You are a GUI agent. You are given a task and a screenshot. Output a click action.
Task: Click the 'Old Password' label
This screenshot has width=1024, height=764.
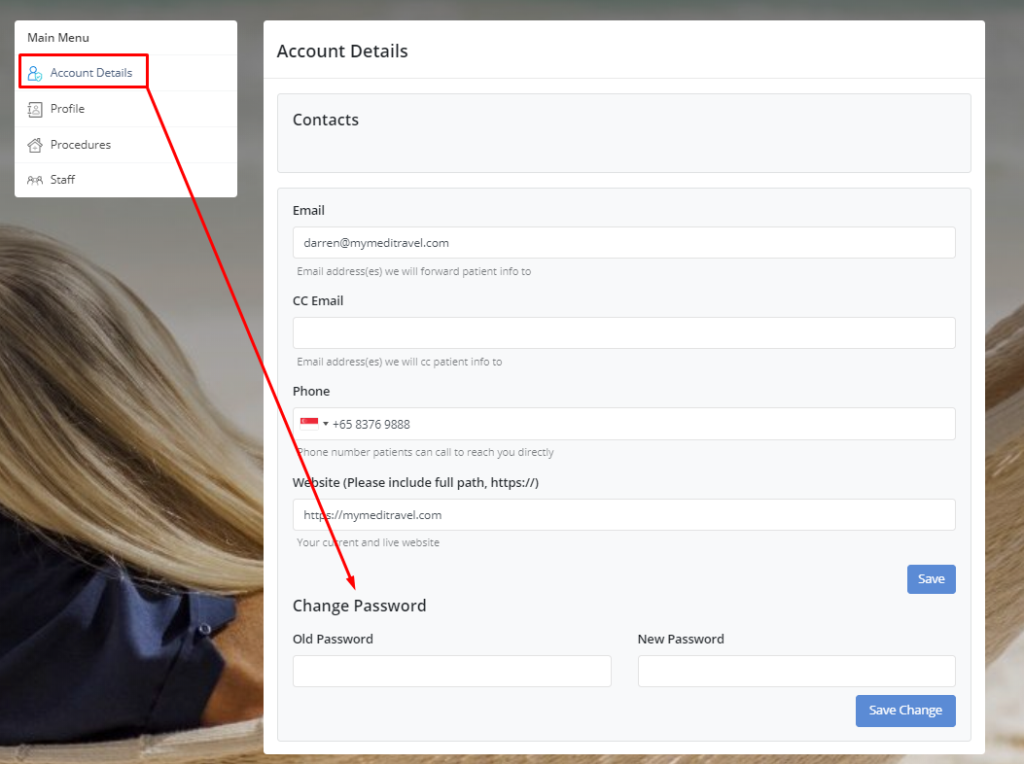332,639
